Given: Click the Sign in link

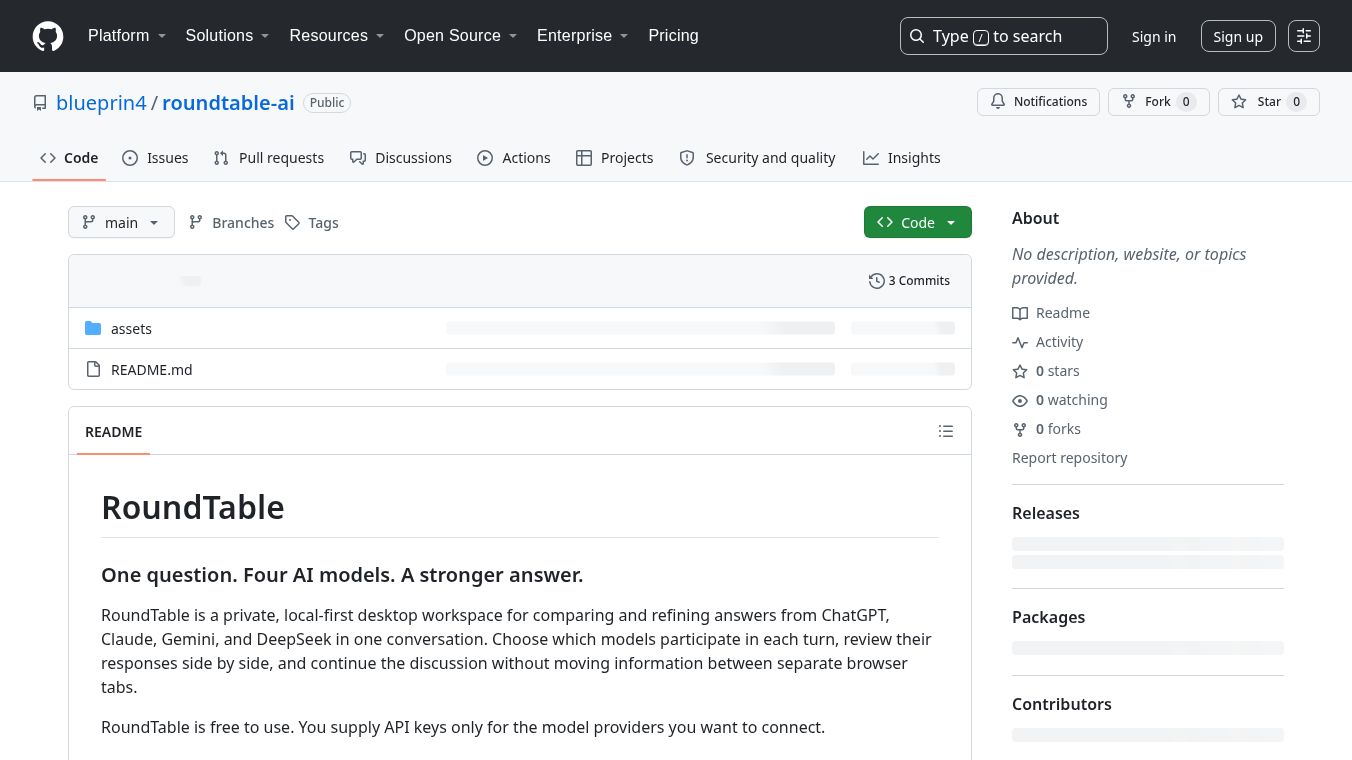Looking at the screenshot, I should pyautogui.click(x=1154, y=36).
